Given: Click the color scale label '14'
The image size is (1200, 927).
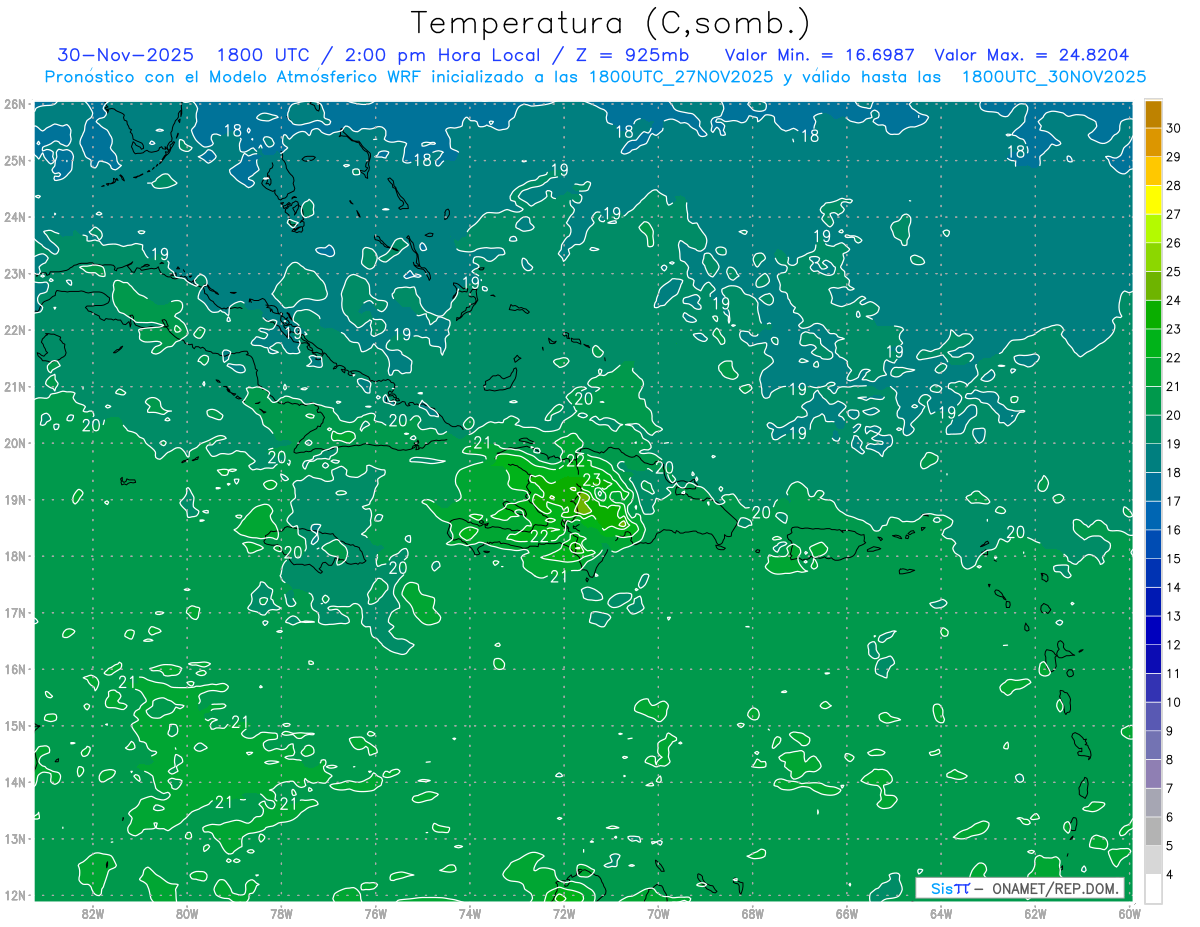Looking at the screenshot, I should (x=1174, y=587).
